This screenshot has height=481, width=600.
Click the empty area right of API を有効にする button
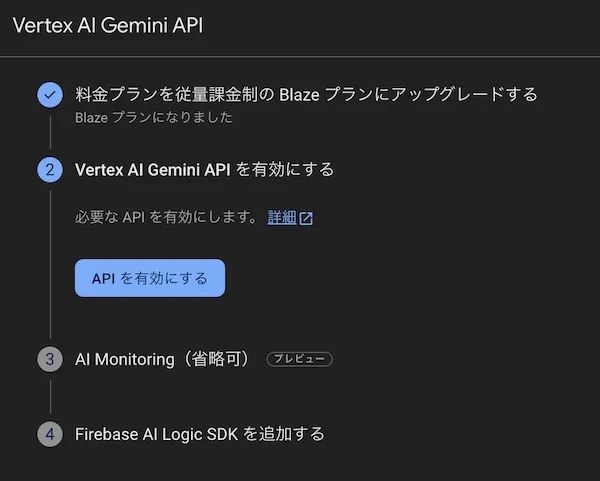tap(400, 278)
